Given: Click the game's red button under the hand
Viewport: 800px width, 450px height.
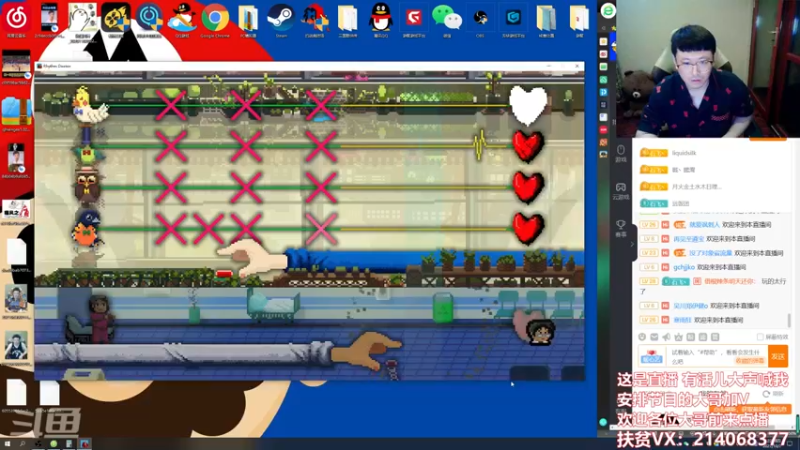Looking at the screenshot, I should pos(223,274).
